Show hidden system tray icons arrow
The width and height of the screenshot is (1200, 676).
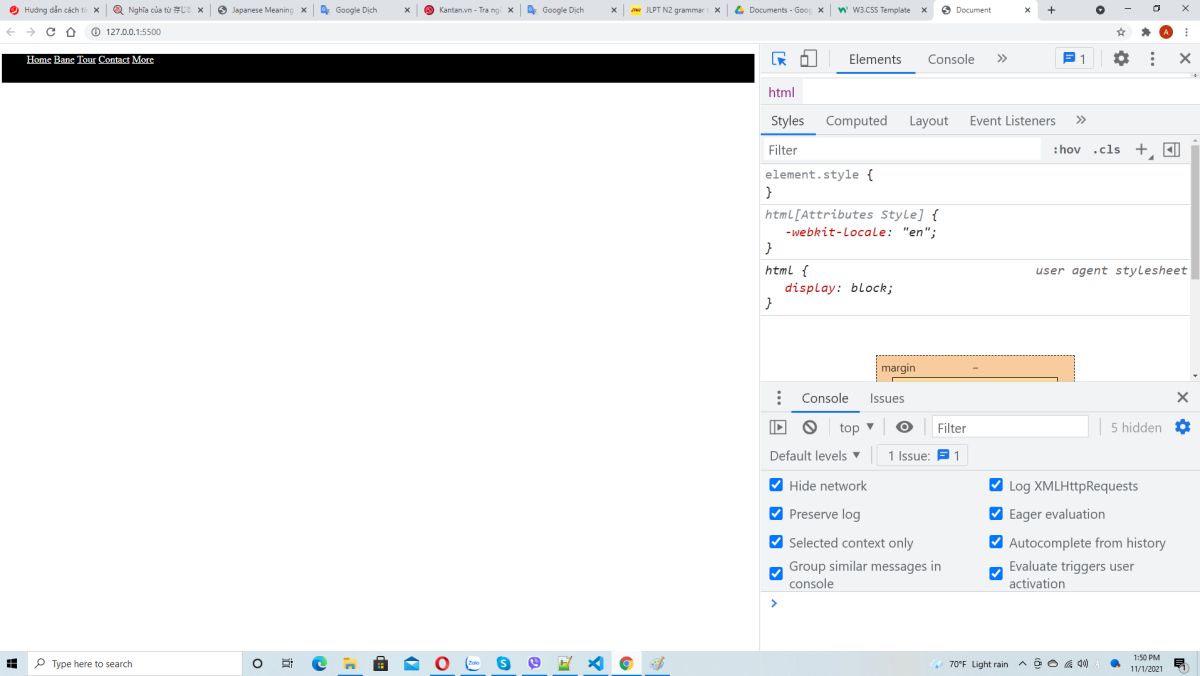tap(1024, 663)
